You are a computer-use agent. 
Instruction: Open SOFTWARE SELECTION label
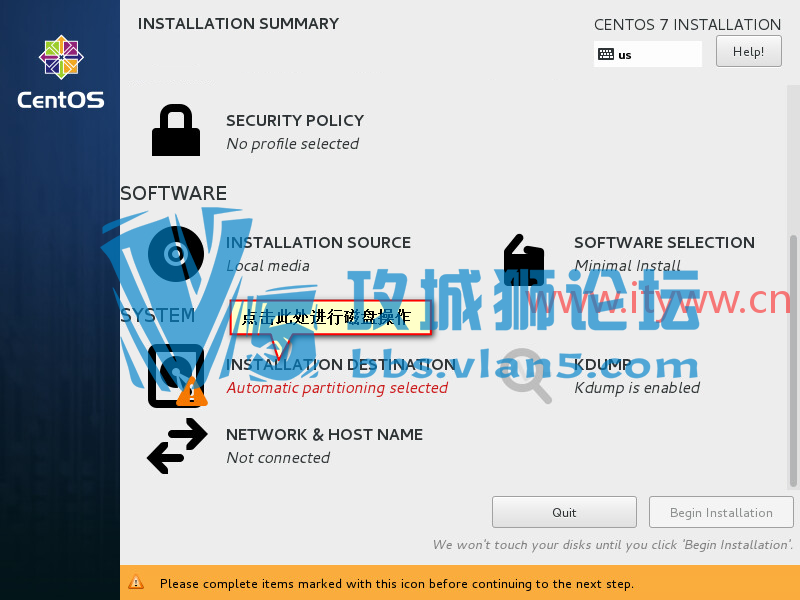pyautogui.click(x=664, y=242)
